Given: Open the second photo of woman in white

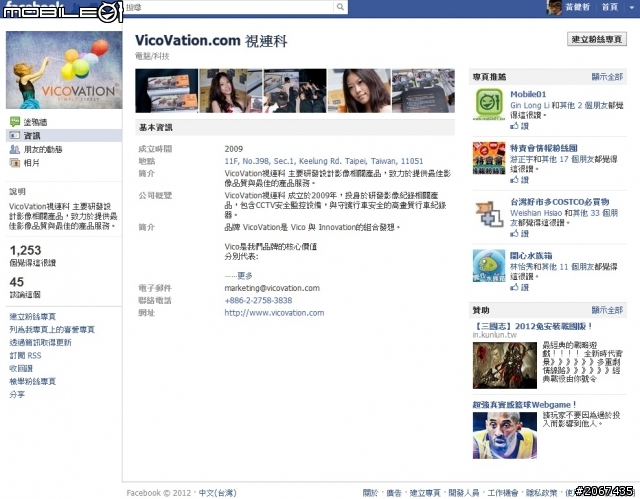Looking at the screenshot, I should click(231, 91).
